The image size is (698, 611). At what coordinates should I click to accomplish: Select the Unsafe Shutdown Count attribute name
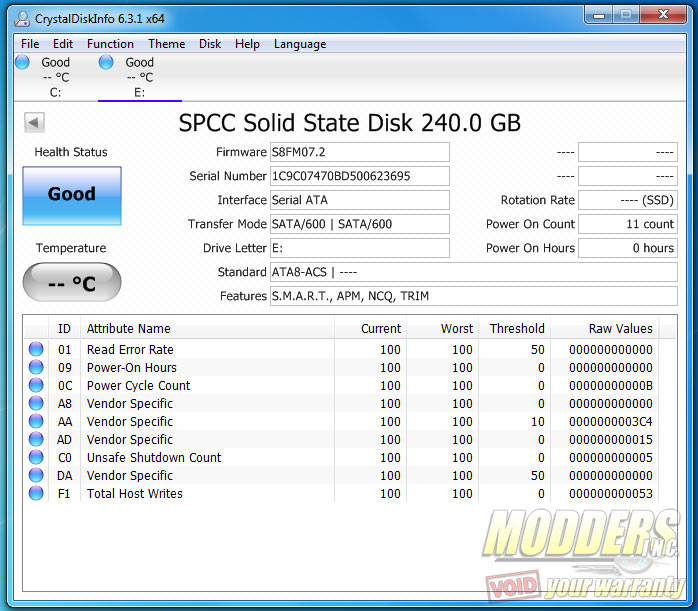154,457
